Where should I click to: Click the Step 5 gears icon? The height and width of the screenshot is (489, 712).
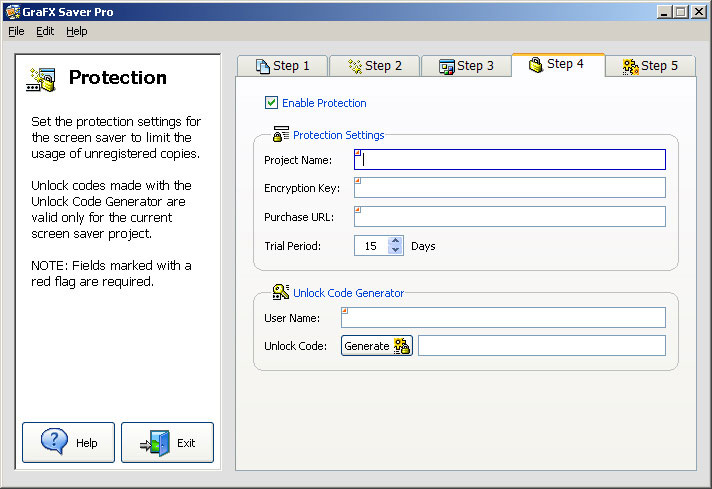click(631, 67)
